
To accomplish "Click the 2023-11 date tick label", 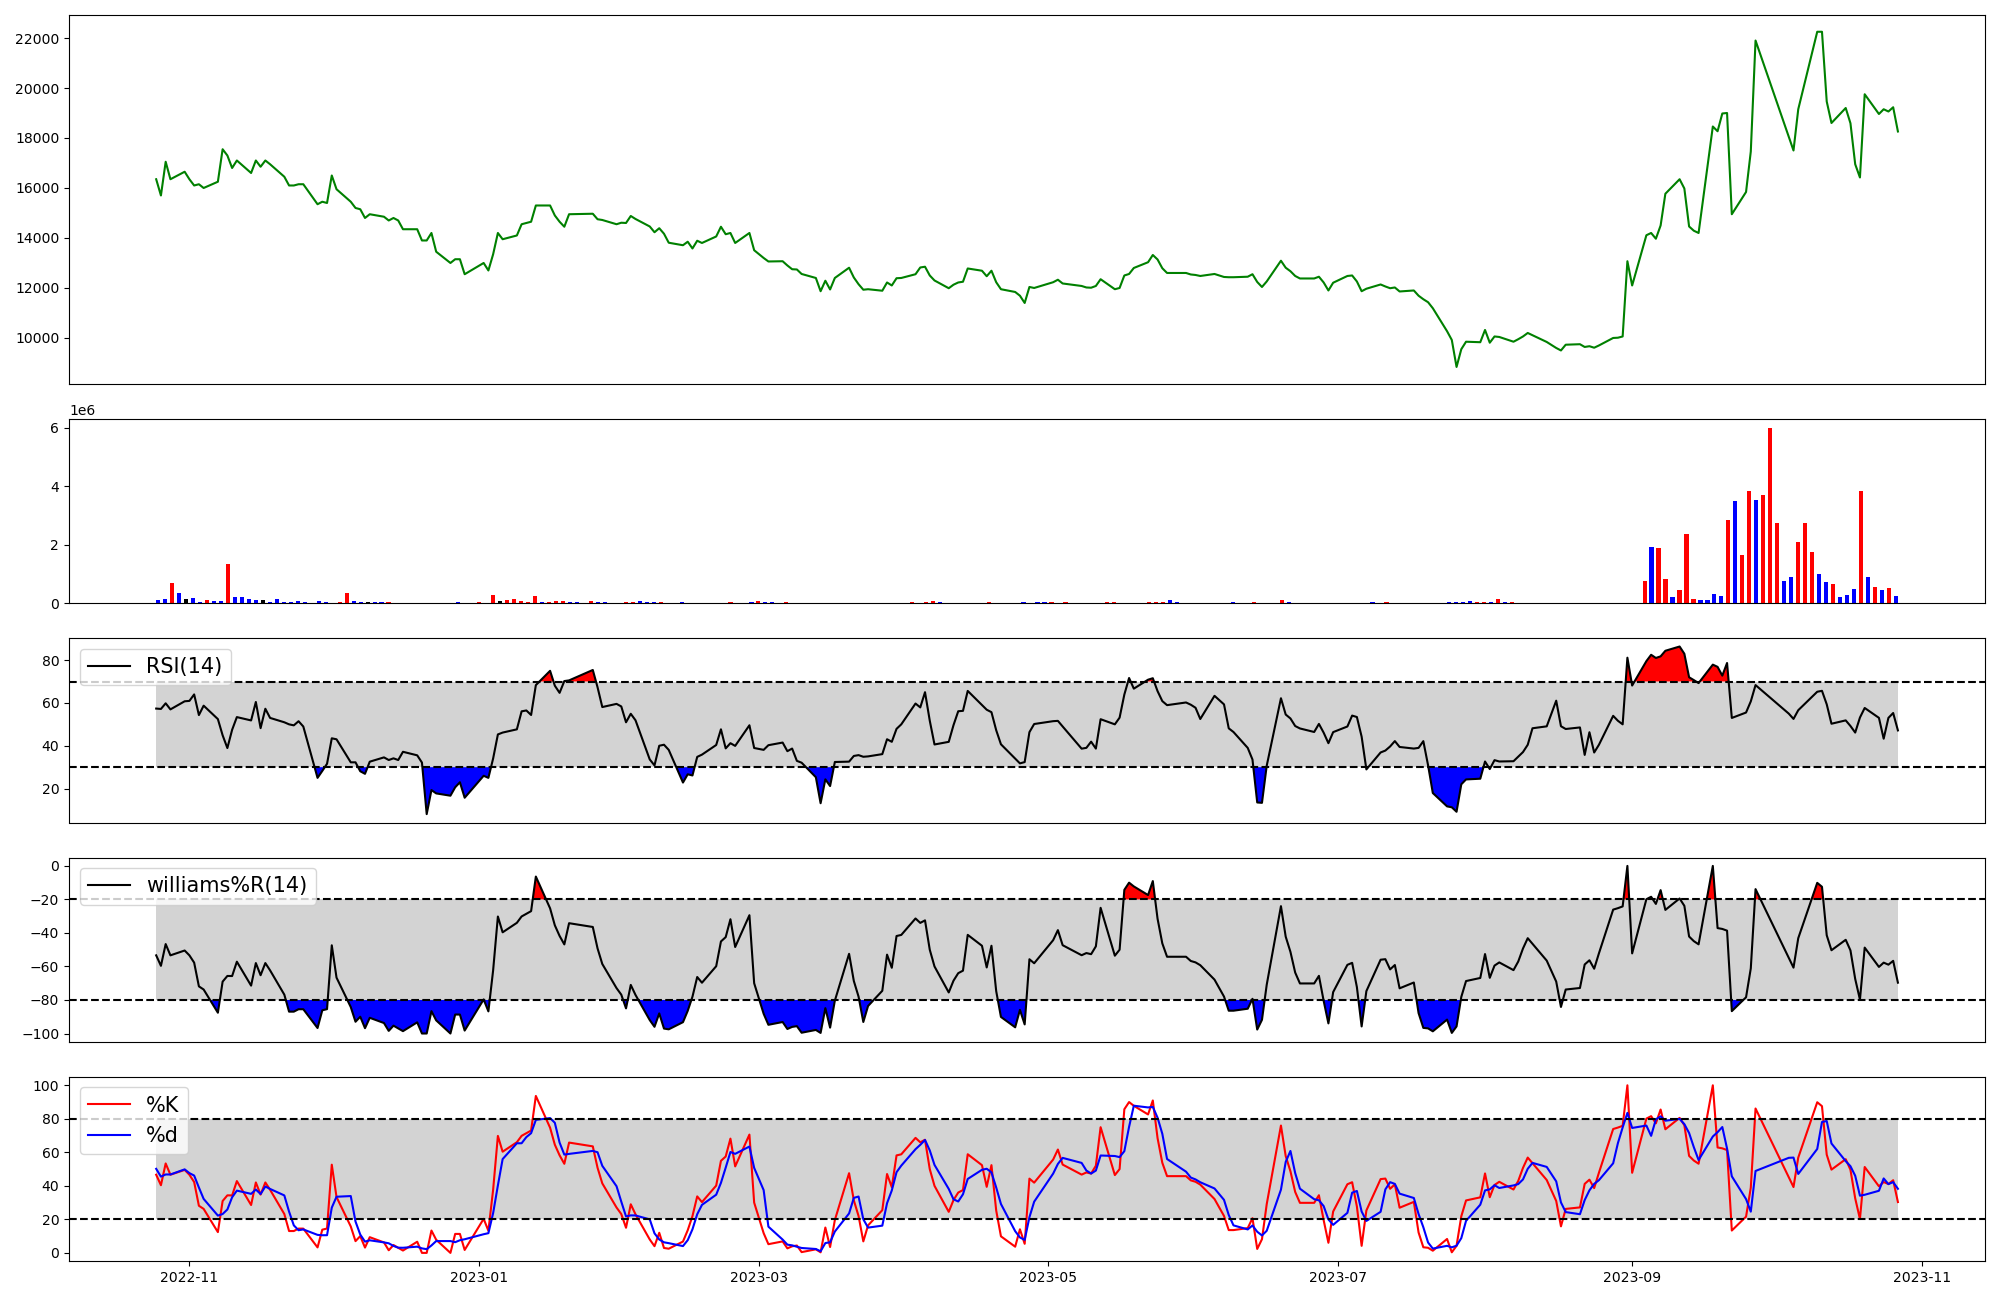I will tap(1922, 1277).
